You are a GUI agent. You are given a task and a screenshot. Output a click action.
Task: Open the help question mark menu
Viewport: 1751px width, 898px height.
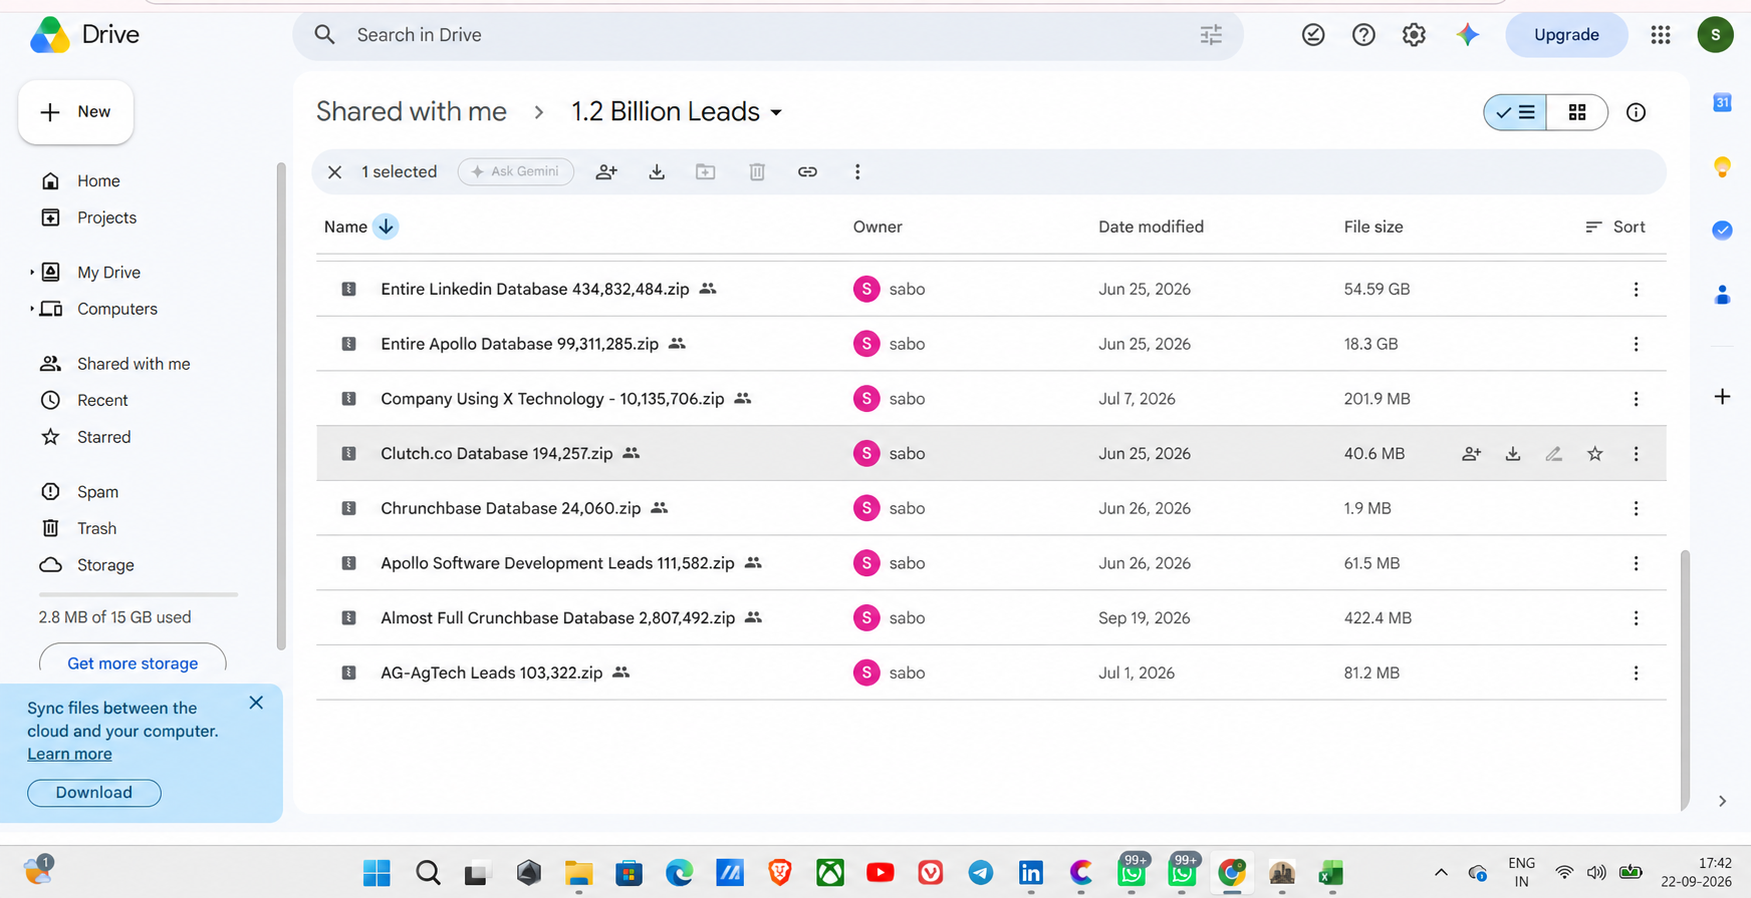point(1363,35)
